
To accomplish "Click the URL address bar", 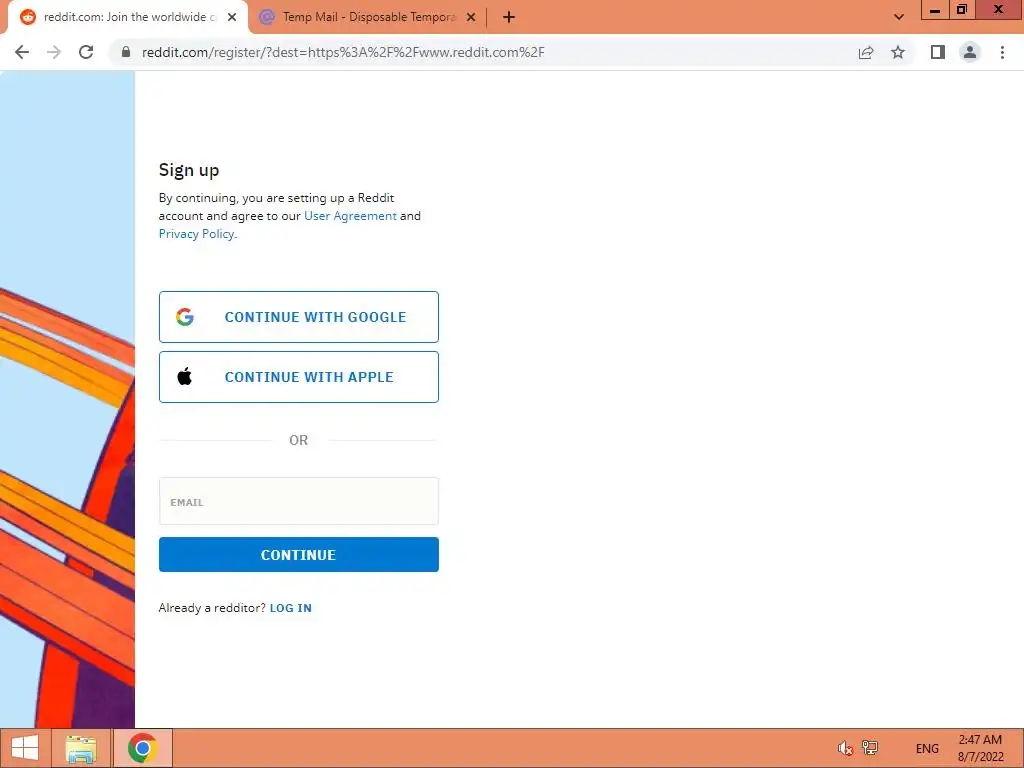I will point(483,52).
